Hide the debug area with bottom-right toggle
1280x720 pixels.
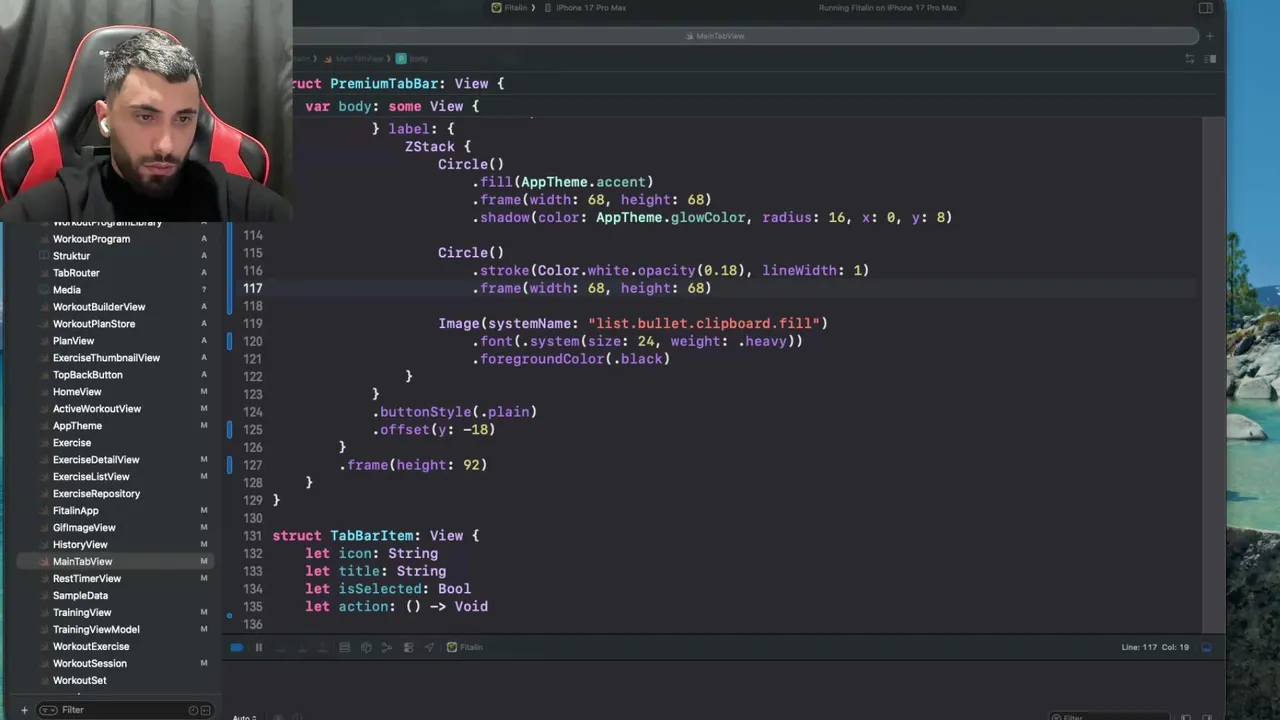(x=1206, y=648)
